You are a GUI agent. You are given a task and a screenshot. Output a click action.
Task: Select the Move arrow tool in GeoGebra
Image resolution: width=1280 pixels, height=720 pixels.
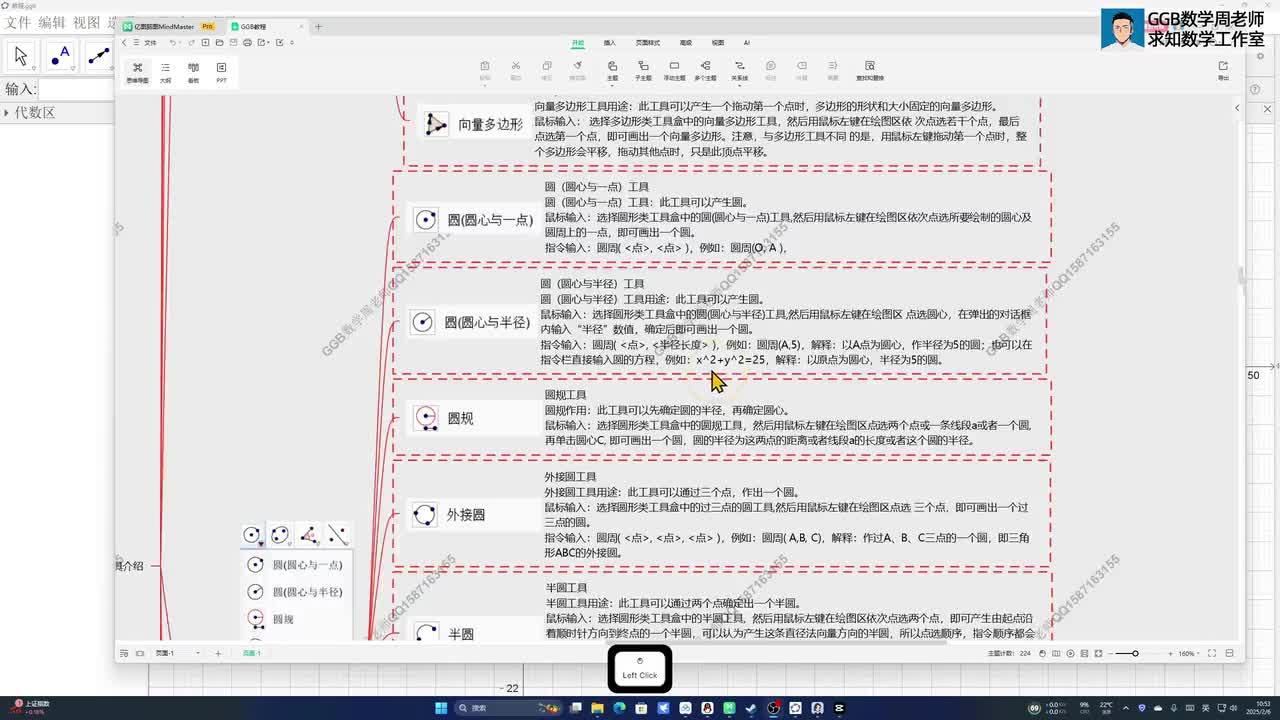click(21, 57)
